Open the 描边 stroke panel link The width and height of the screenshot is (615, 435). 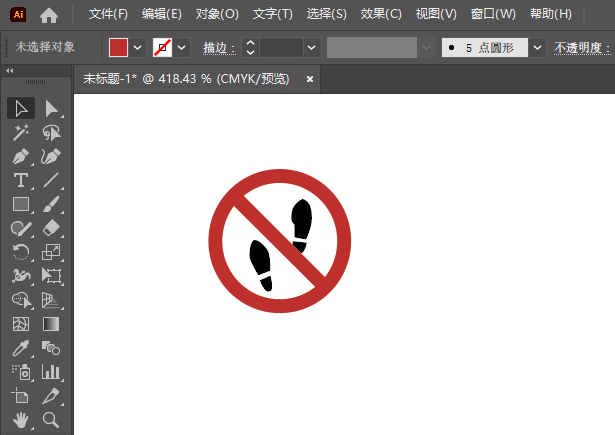coord(219,48)
